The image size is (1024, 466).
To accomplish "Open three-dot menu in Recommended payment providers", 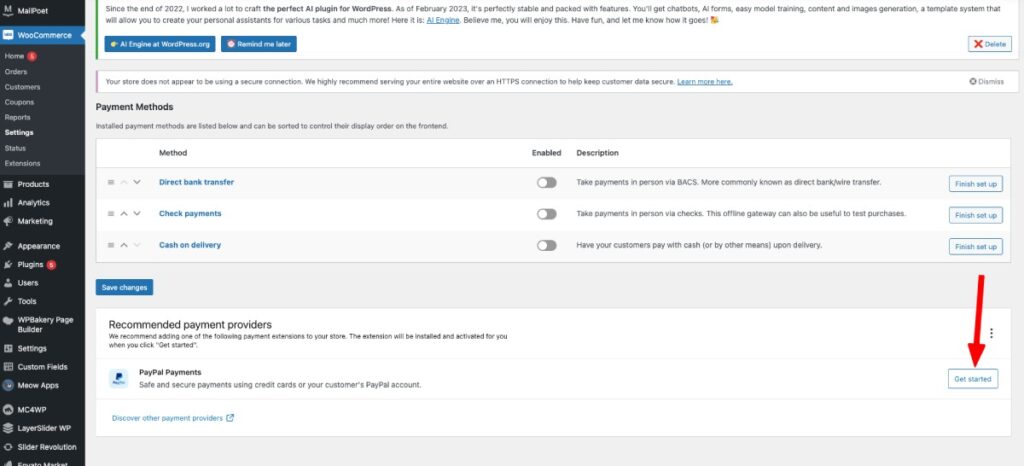I will click(x=991, y=334).
